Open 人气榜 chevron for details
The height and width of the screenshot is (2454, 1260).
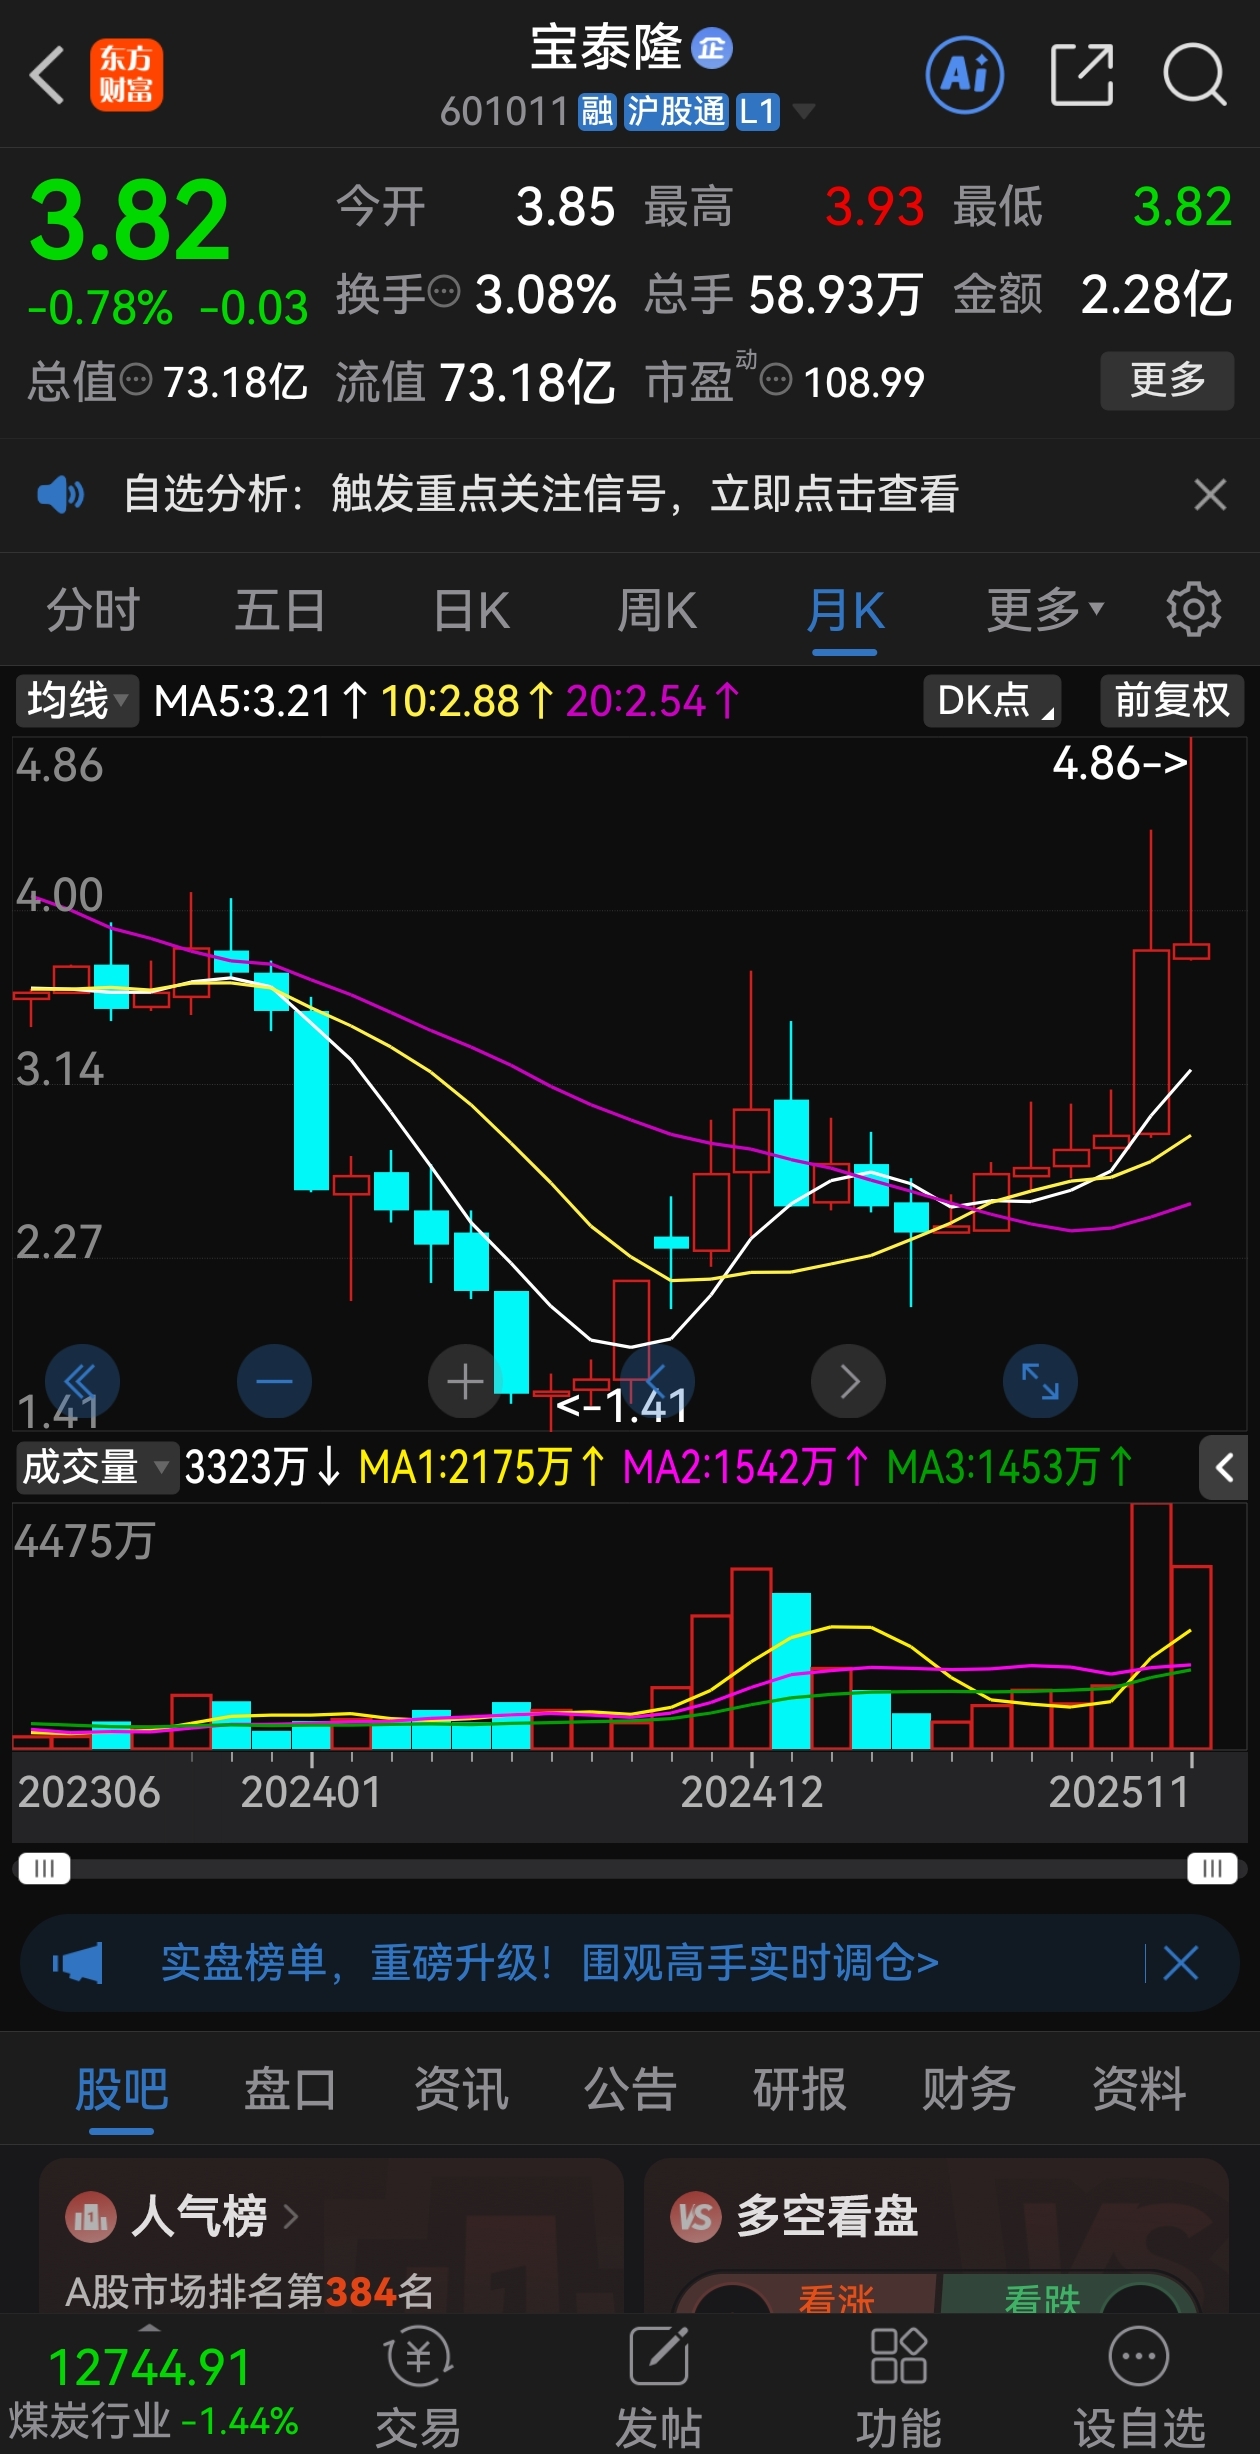coord(291,2216)
